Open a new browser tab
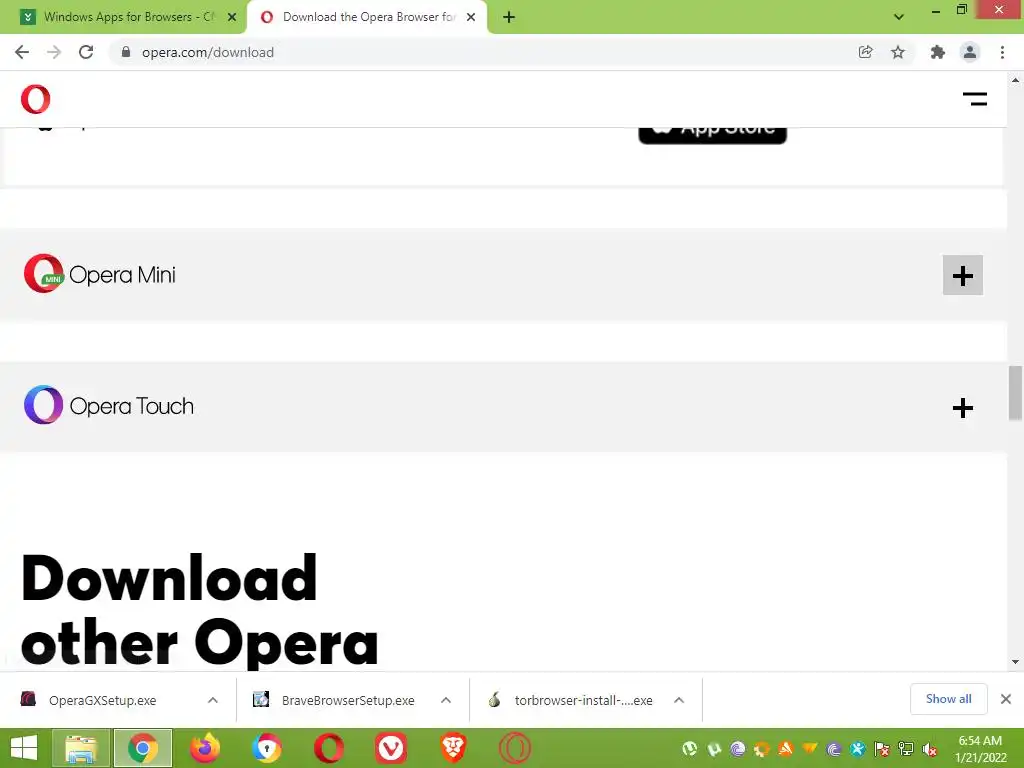Viewport: 1024px width, 768px height. (509, 17)
